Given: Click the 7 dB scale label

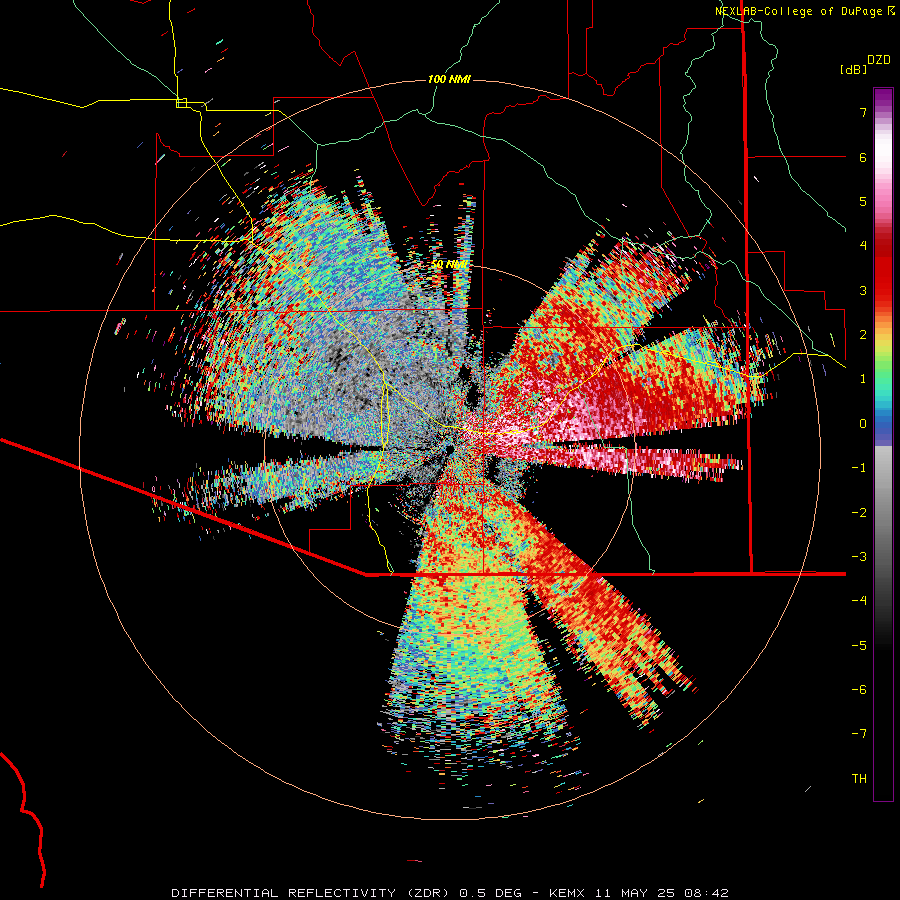Looking at the screenshot, I should click(863, 112).
